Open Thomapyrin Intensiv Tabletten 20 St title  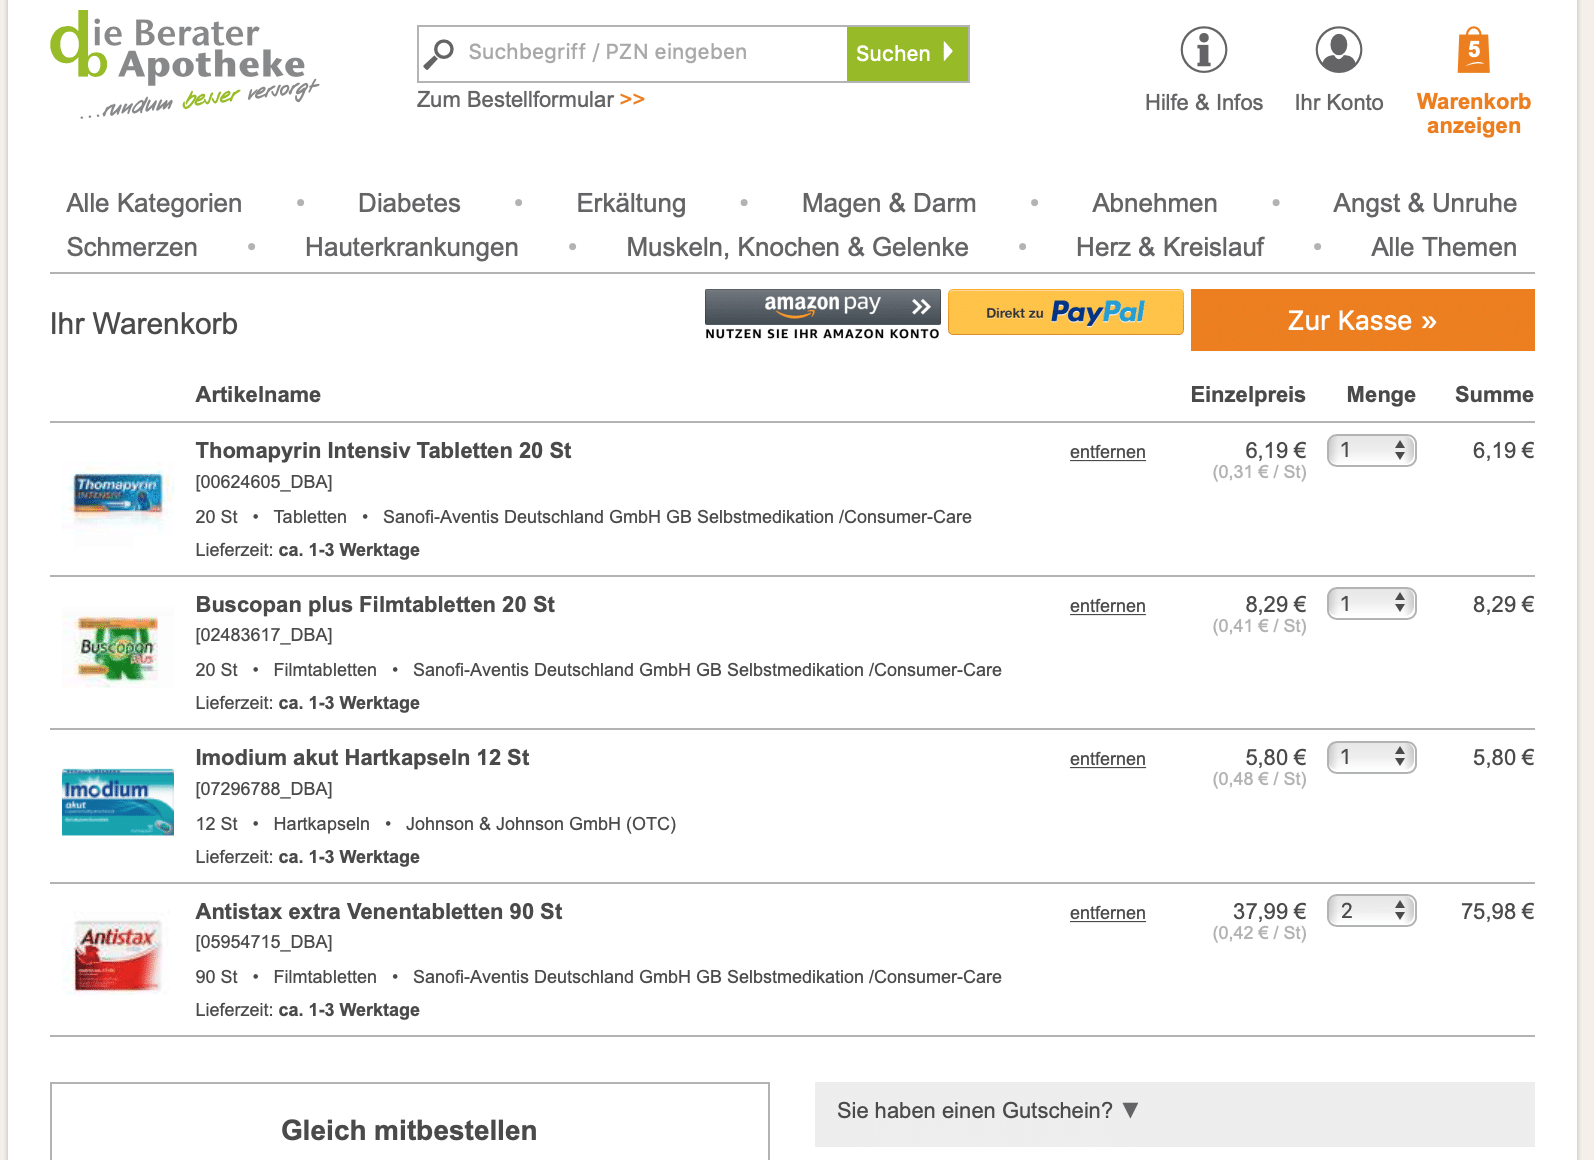(x=383, y=451)
